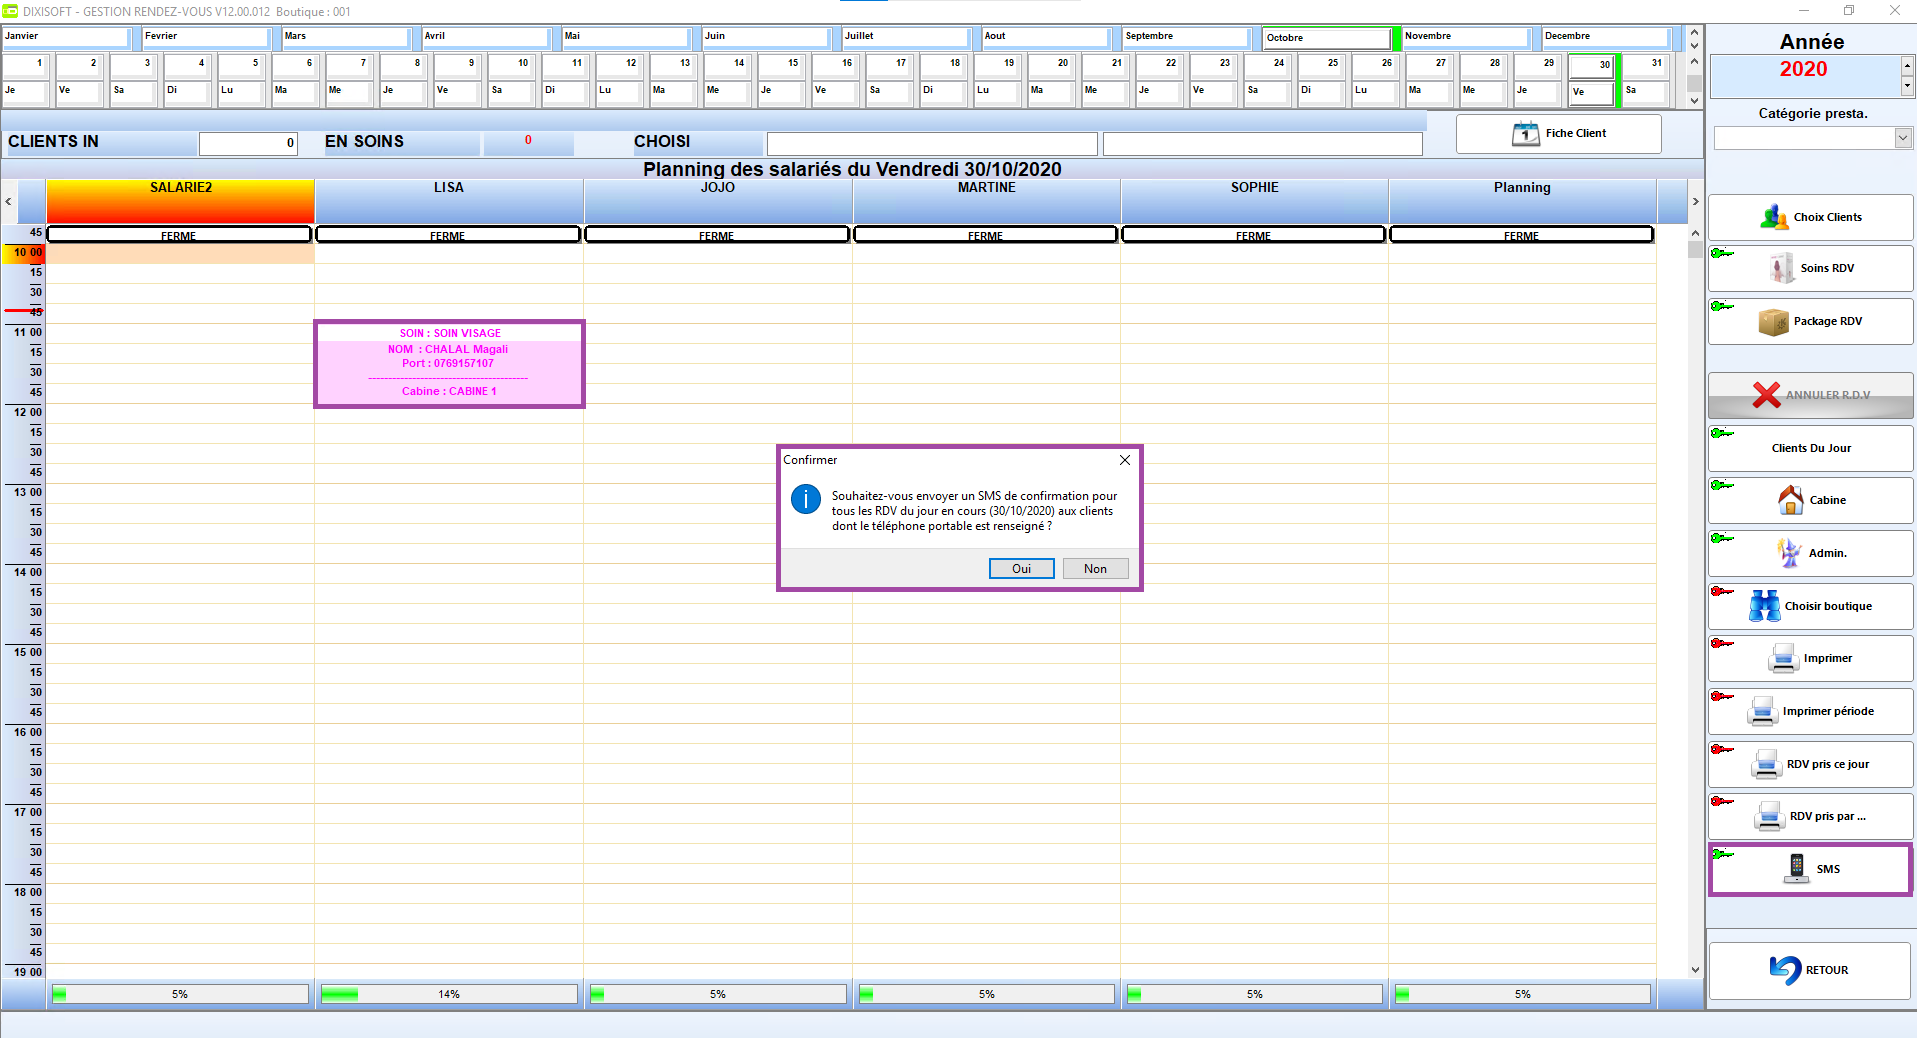Click the 14 00 time slot label

(28, 572)
